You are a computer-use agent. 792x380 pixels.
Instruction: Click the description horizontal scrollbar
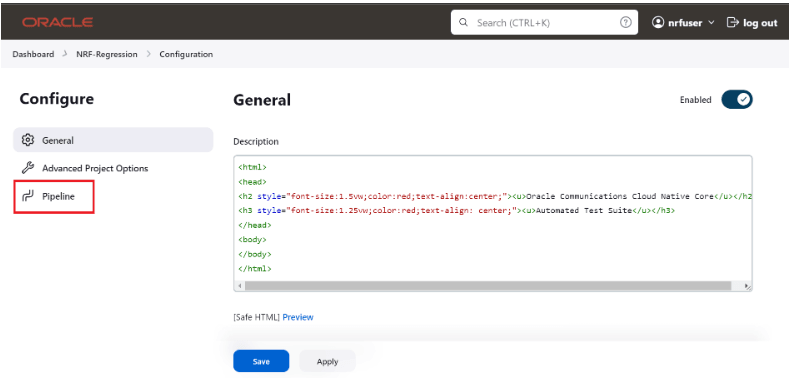coord(487,286)
